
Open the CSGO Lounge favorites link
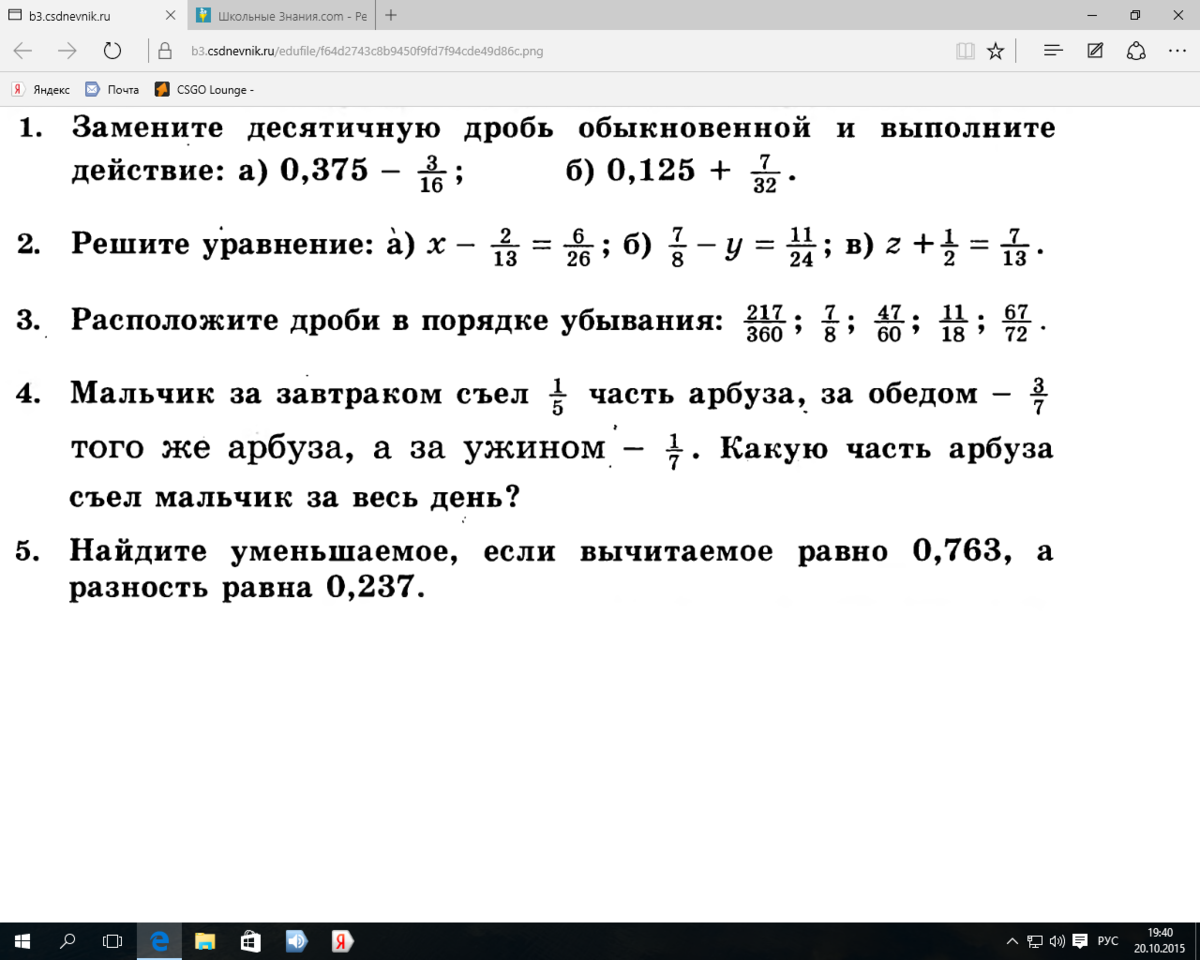coord(204,89)
